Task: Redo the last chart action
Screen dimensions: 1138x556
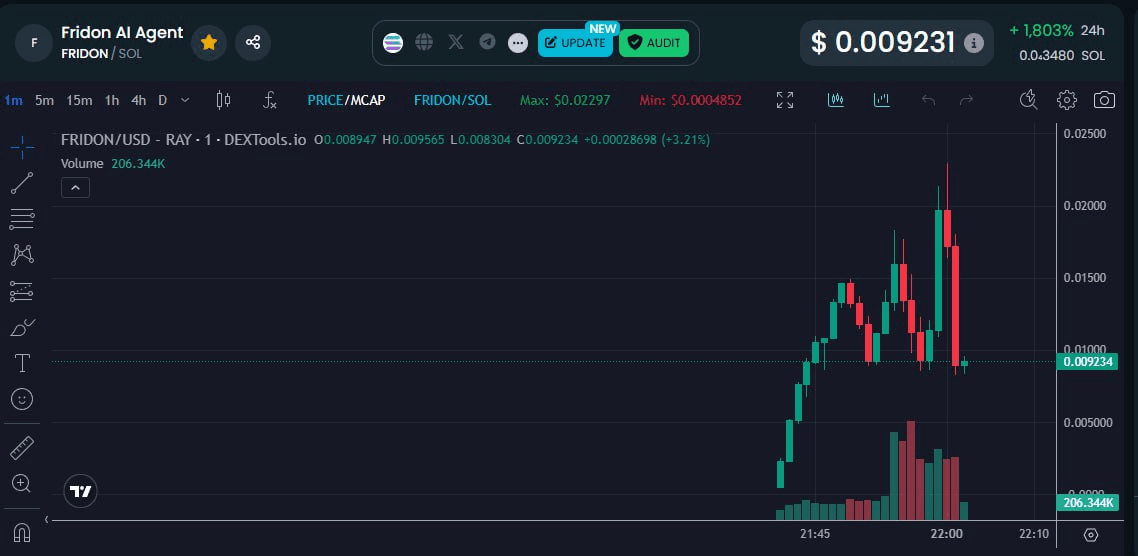Action: 966,100
